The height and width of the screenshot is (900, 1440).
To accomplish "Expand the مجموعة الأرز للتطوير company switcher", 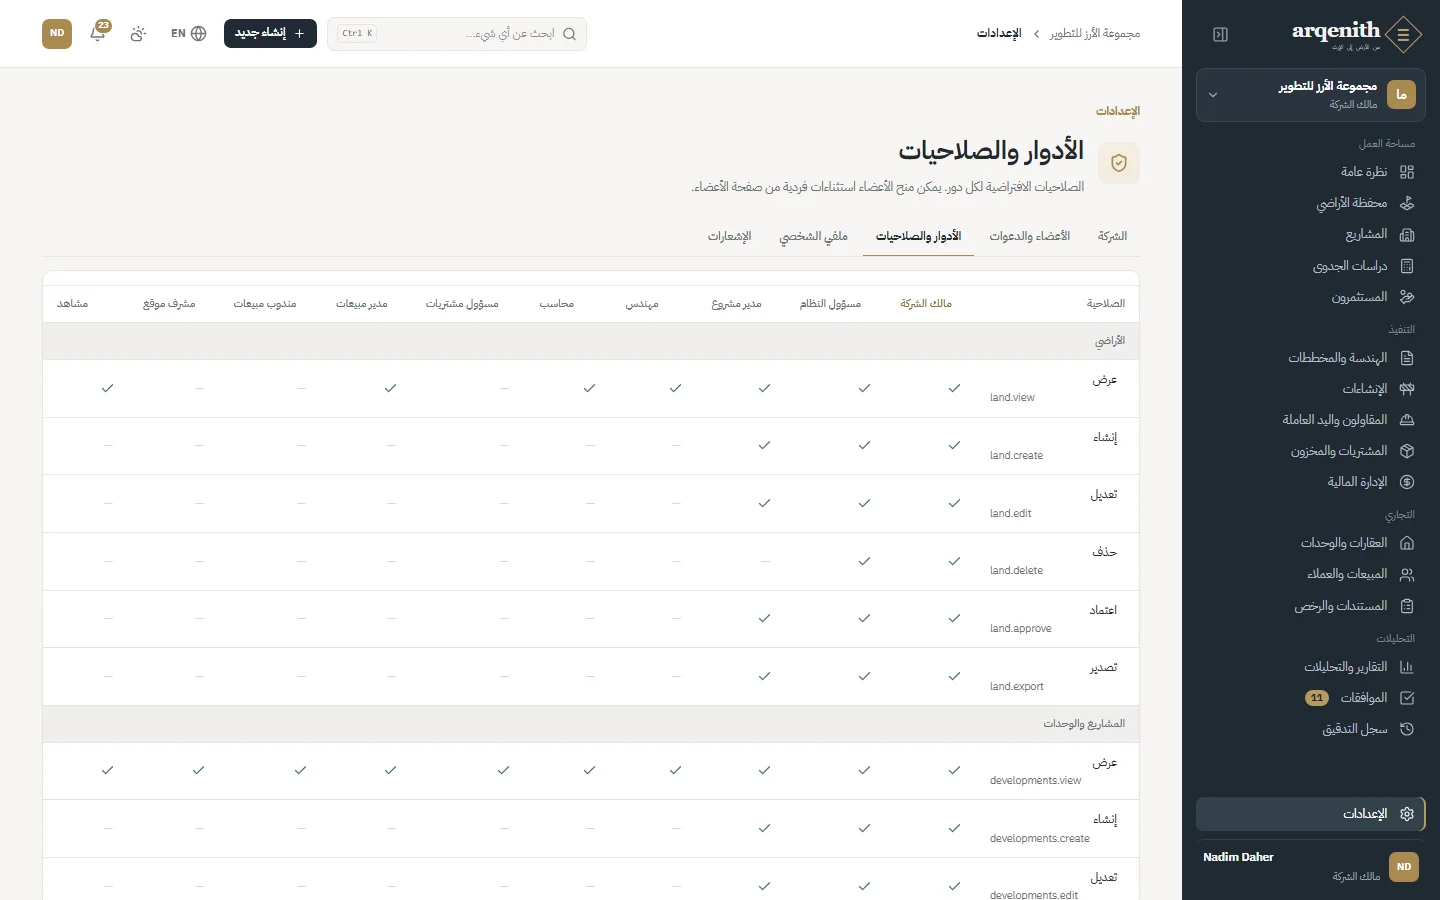I will 1310,95.
